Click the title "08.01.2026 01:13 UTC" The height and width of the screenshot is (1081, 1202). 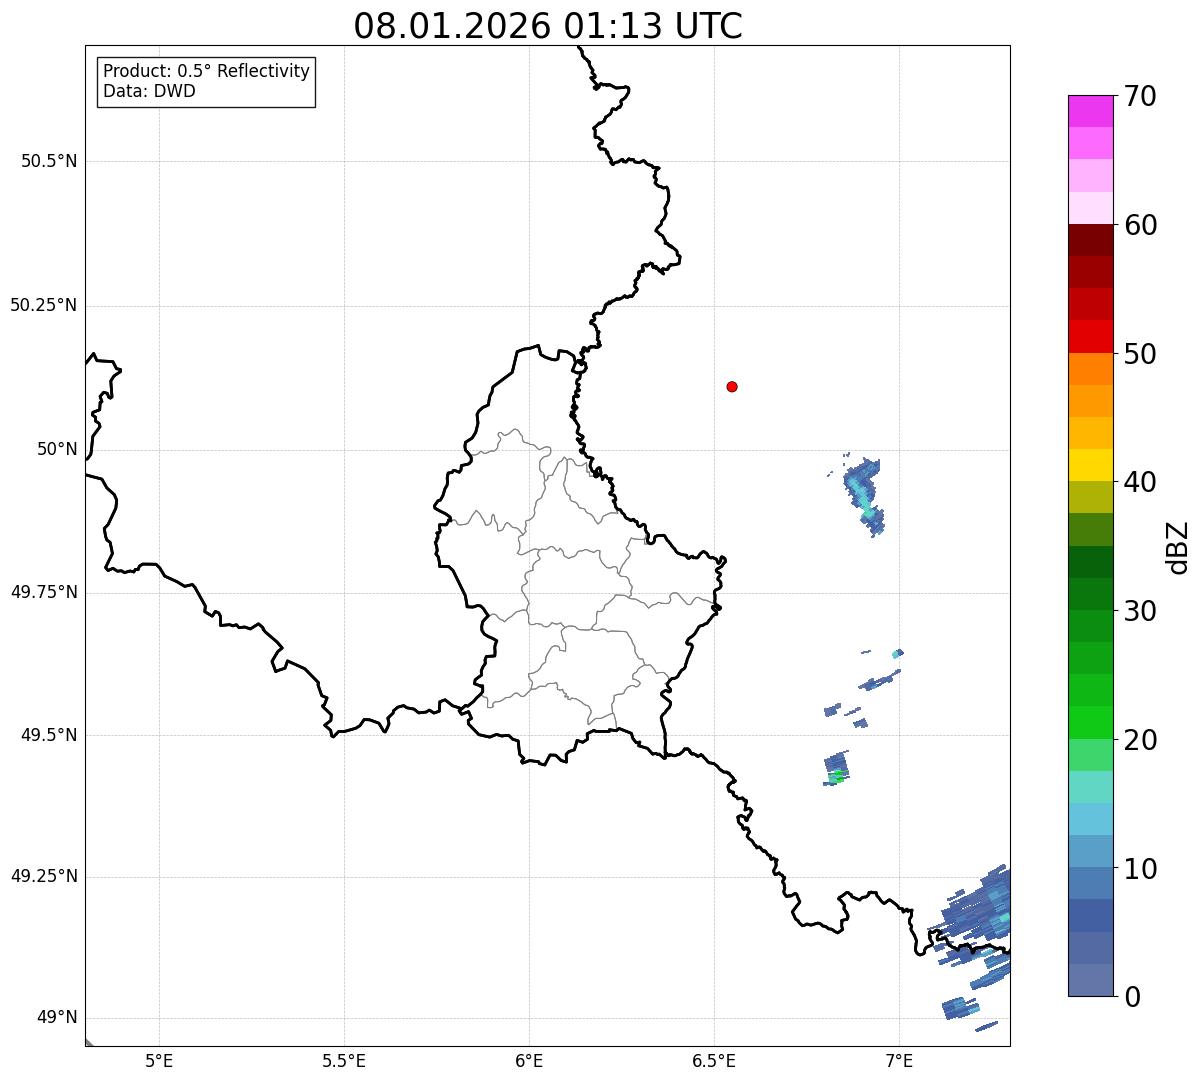(x=548, y=26)
